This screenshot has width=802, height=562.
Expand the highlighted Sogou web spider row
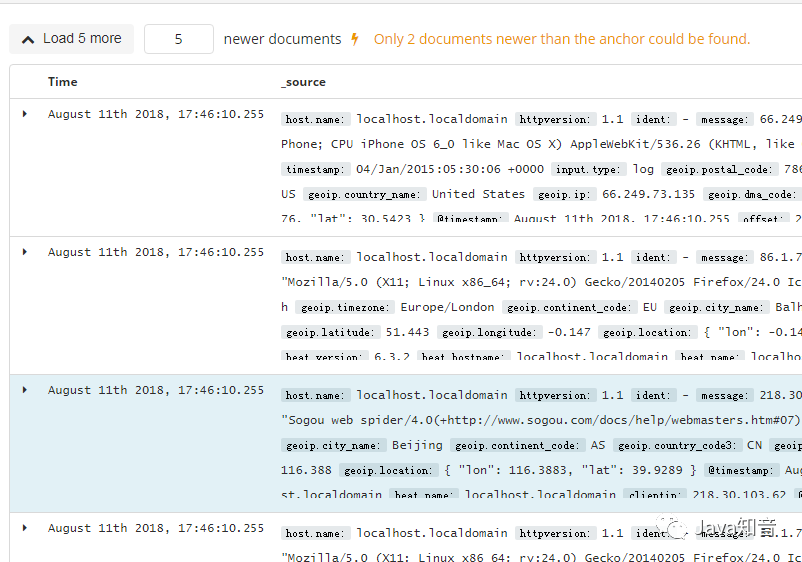(x=25, y=390)
